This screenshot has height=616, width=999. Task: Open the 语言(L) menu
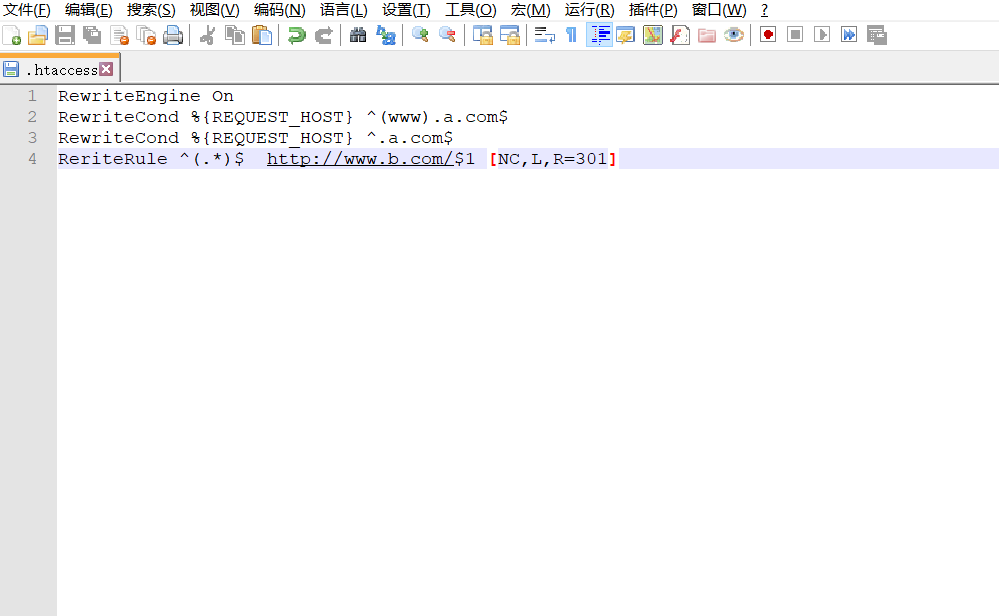tap(343, 10)
